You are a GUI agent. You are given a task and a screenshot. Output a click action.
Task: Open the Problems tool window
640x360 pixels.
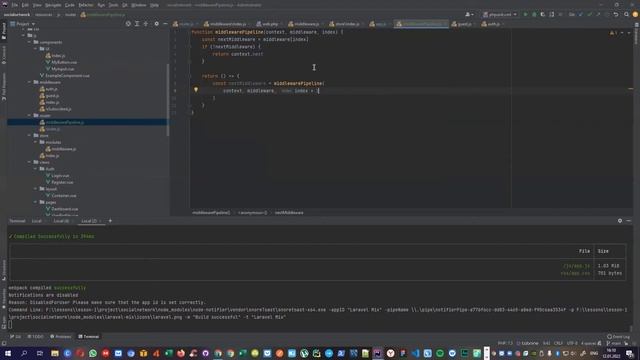61,337
